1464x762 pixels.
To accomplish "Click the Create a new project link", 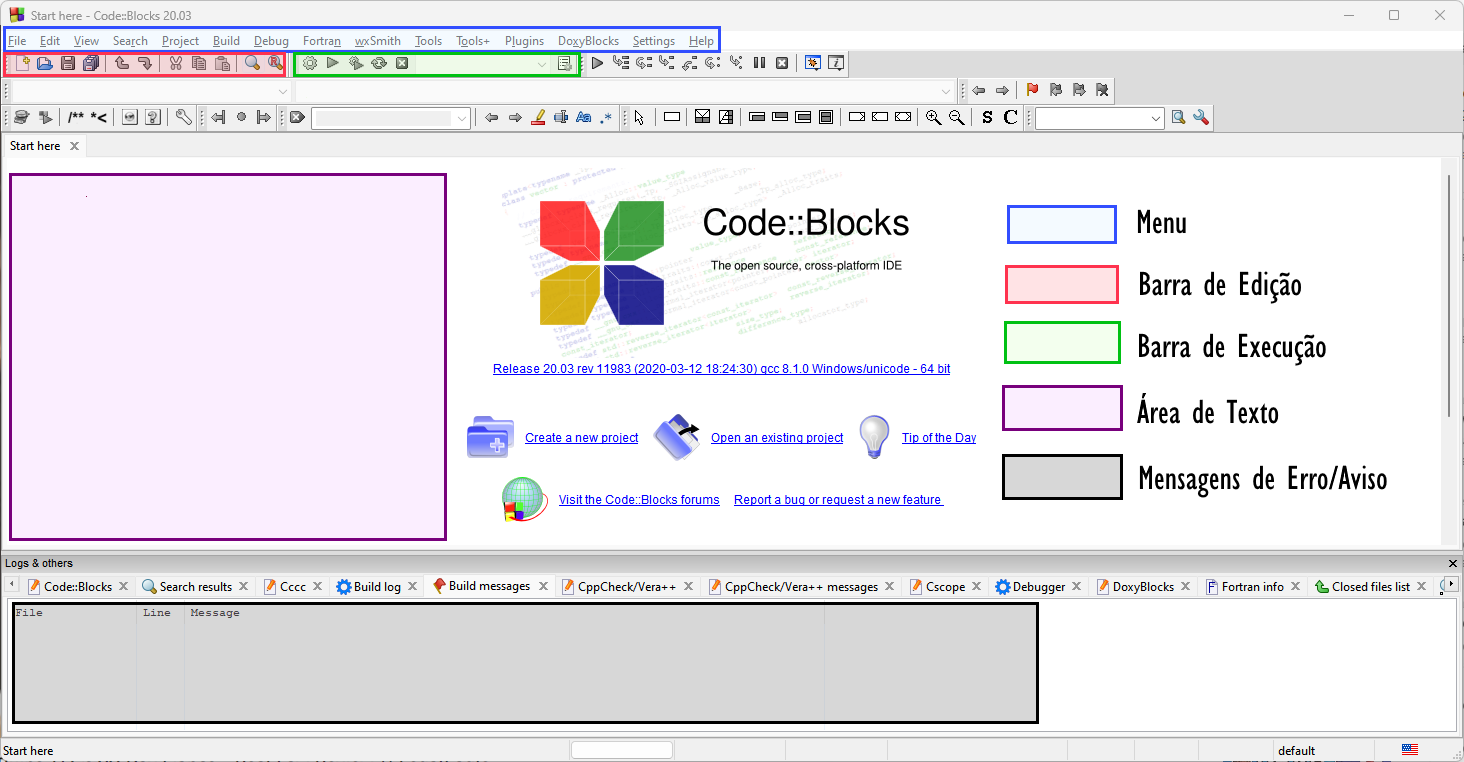I will pos(581,437).
